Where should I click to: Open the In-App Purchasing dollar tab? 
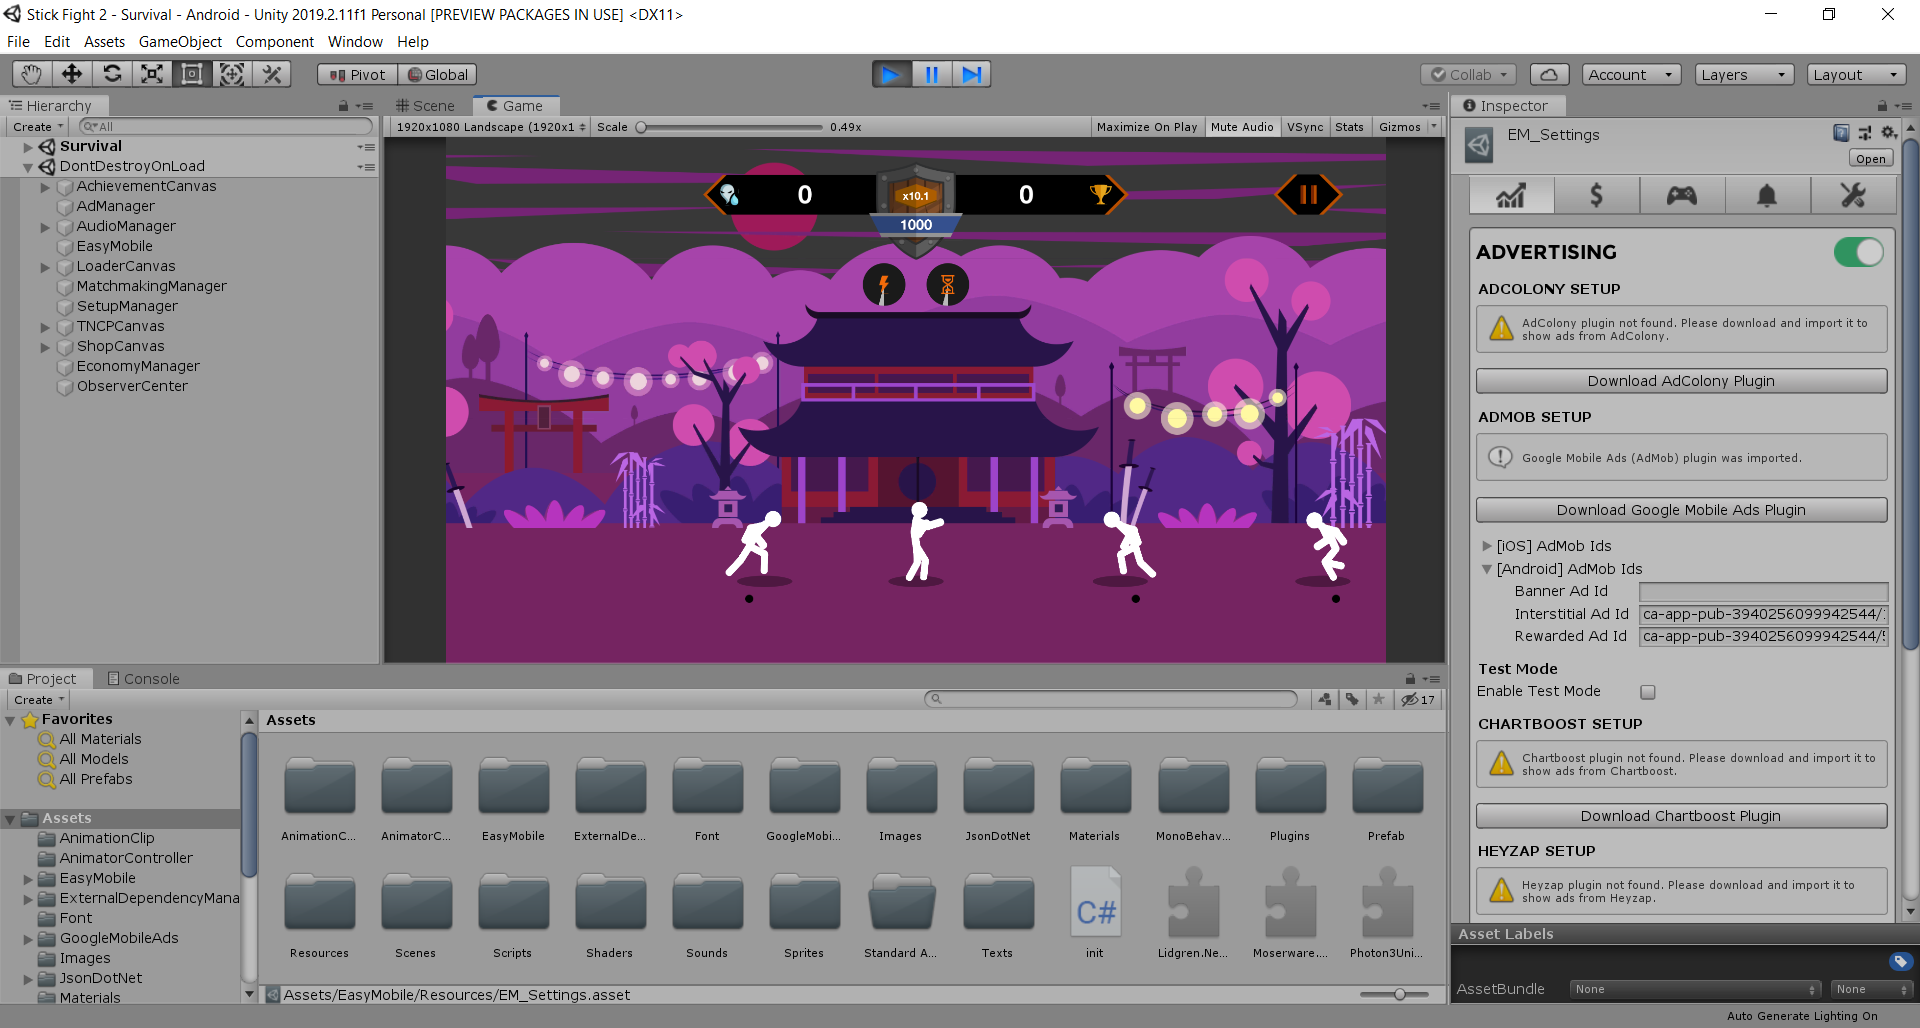coord(1597,195)
